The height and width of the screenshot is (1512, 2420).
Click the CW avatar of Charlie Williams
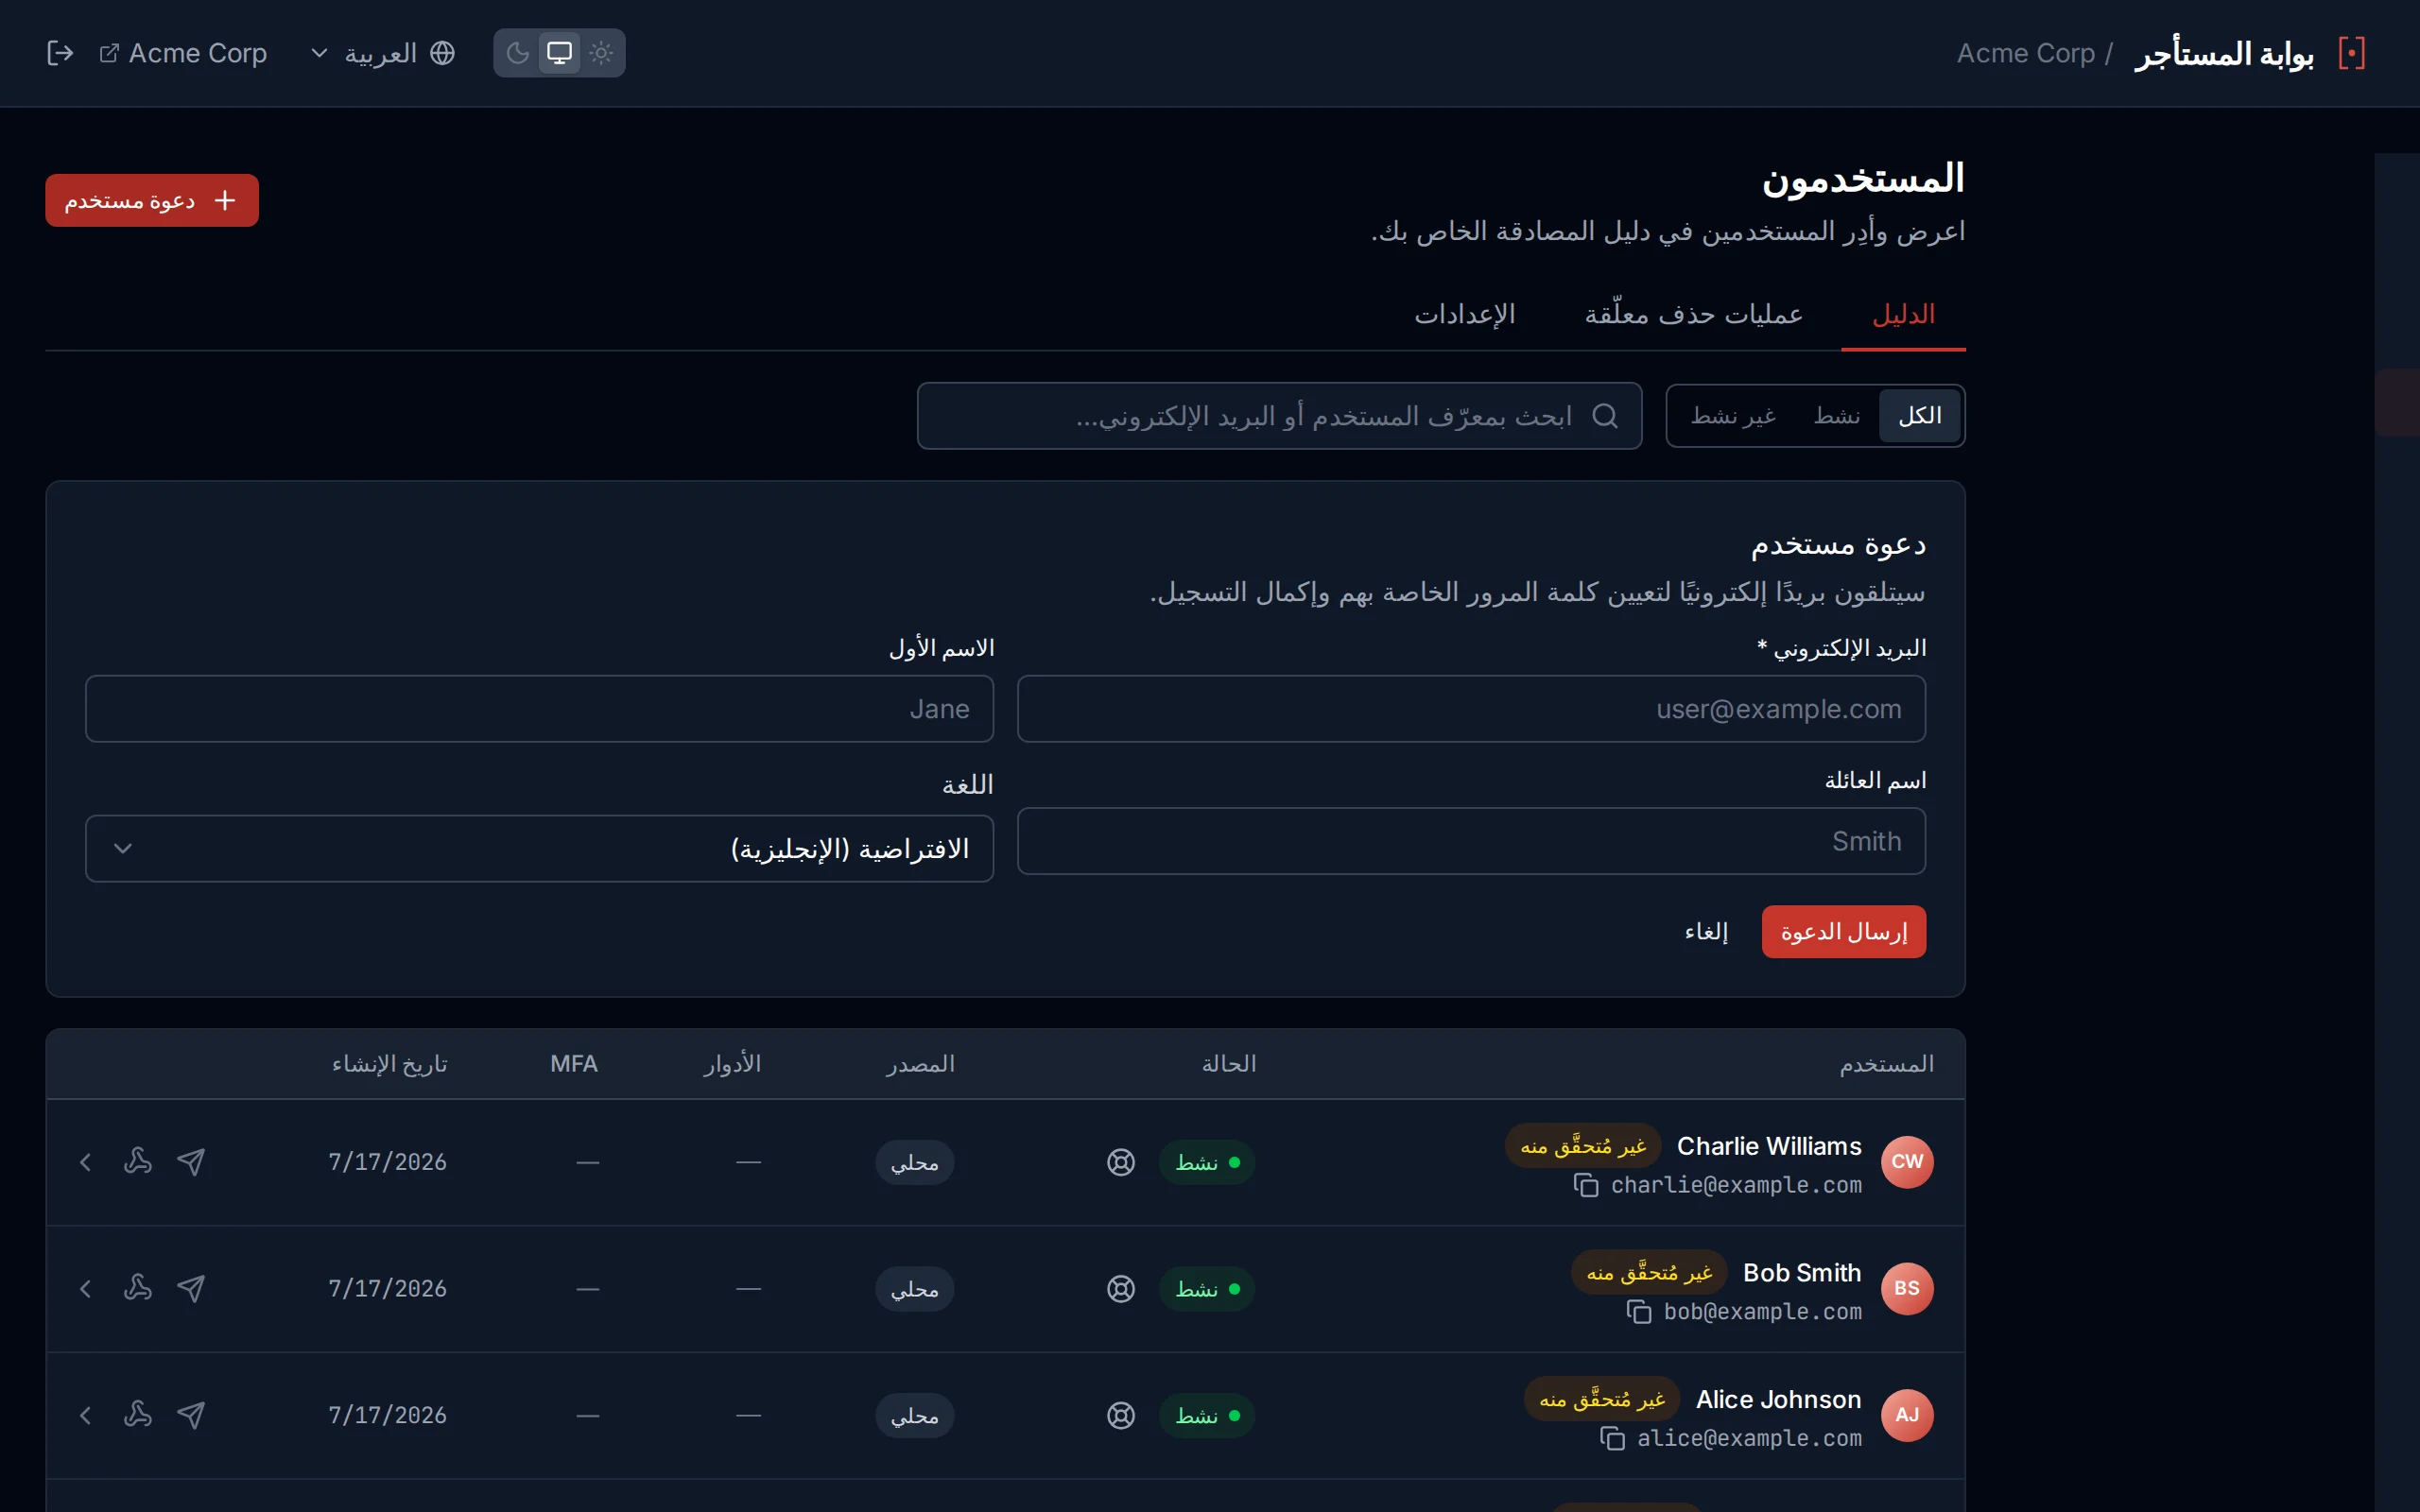click(x=1907, y=1161)
